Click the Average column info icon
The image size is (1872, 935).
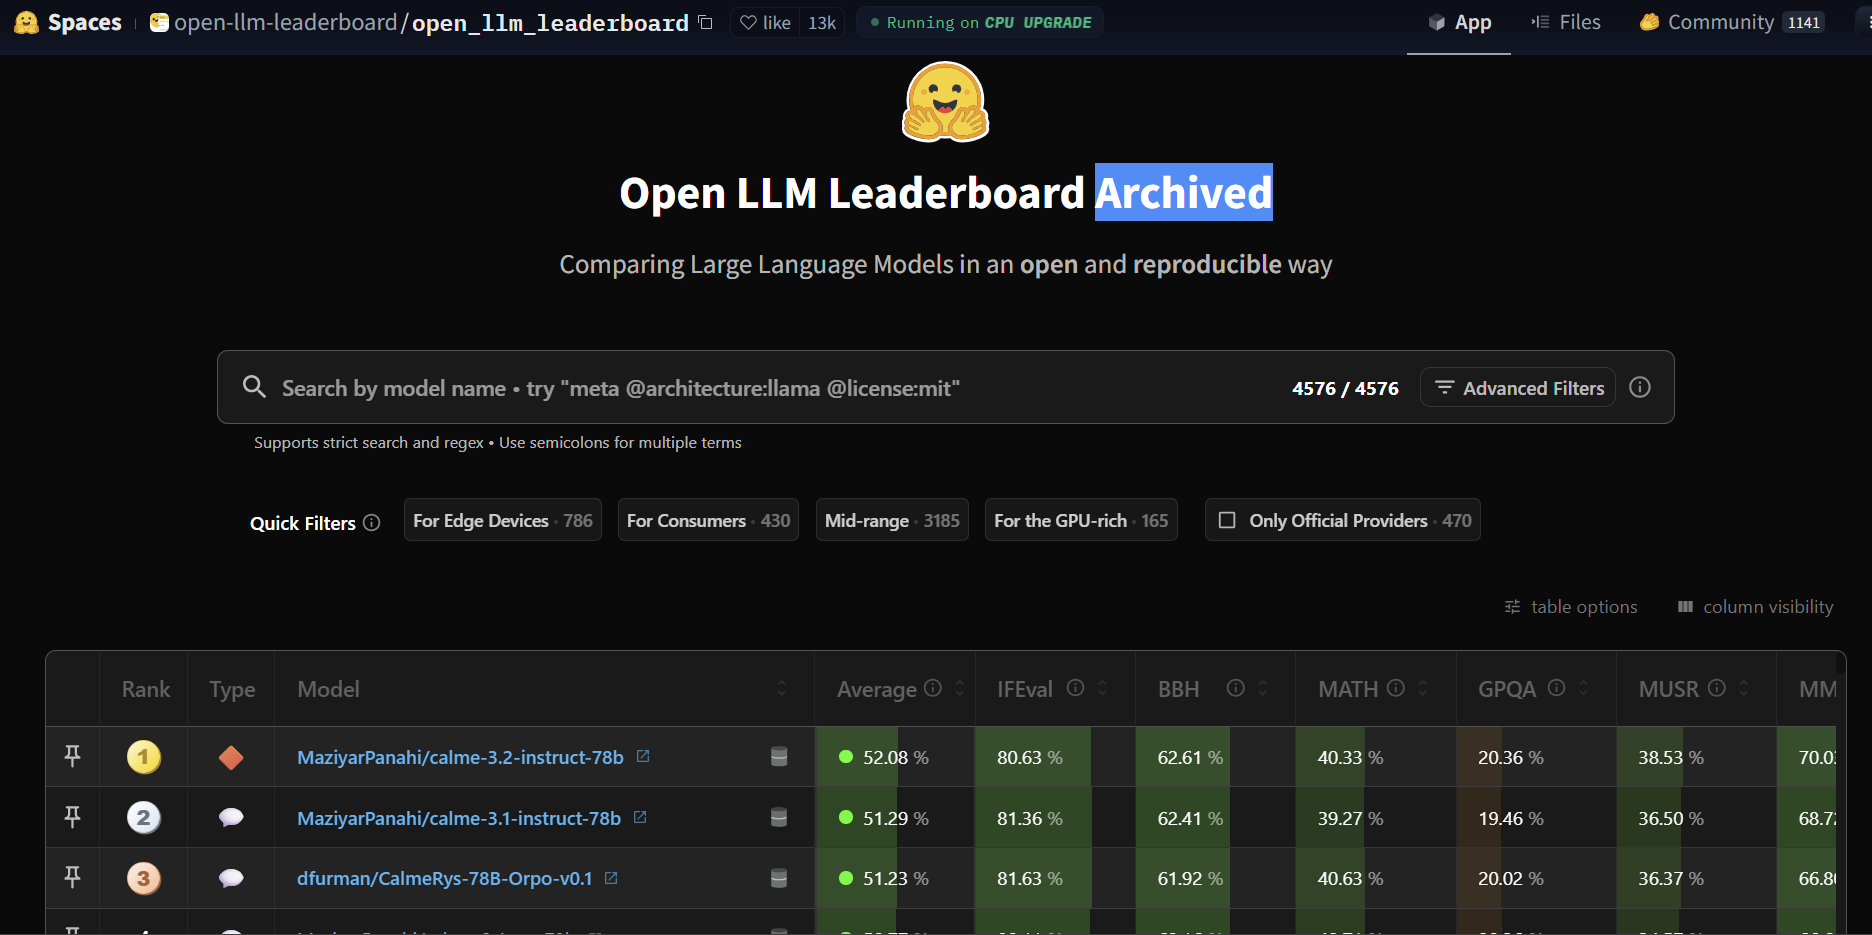(933, 688)
